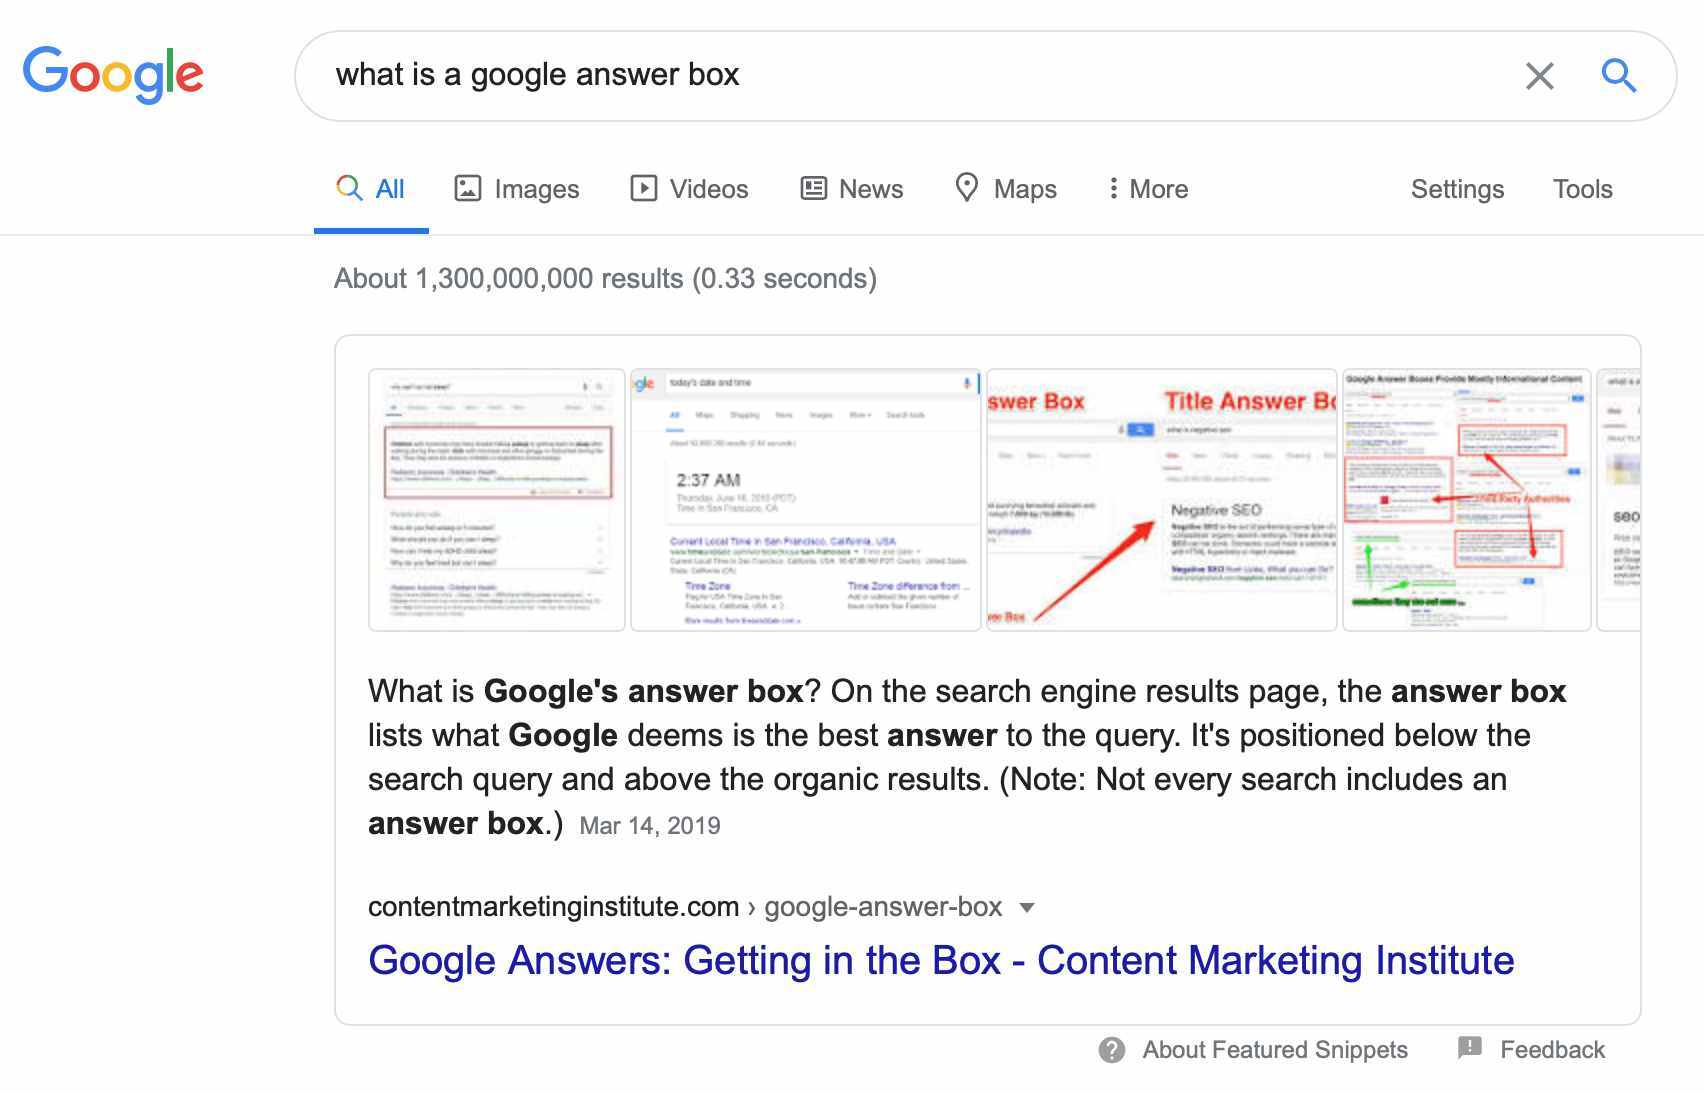Click the Maps pin icon

966,188
